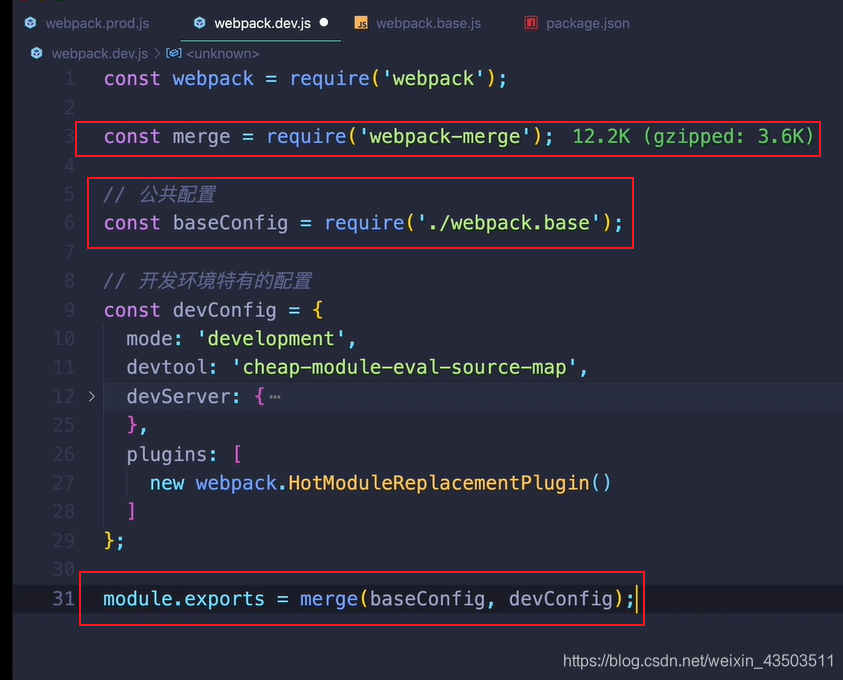Click webpack.dev.js in the breadcrumb
This screenshot has height=680, width=843.
pyautogui.click(x=99, y=54)
